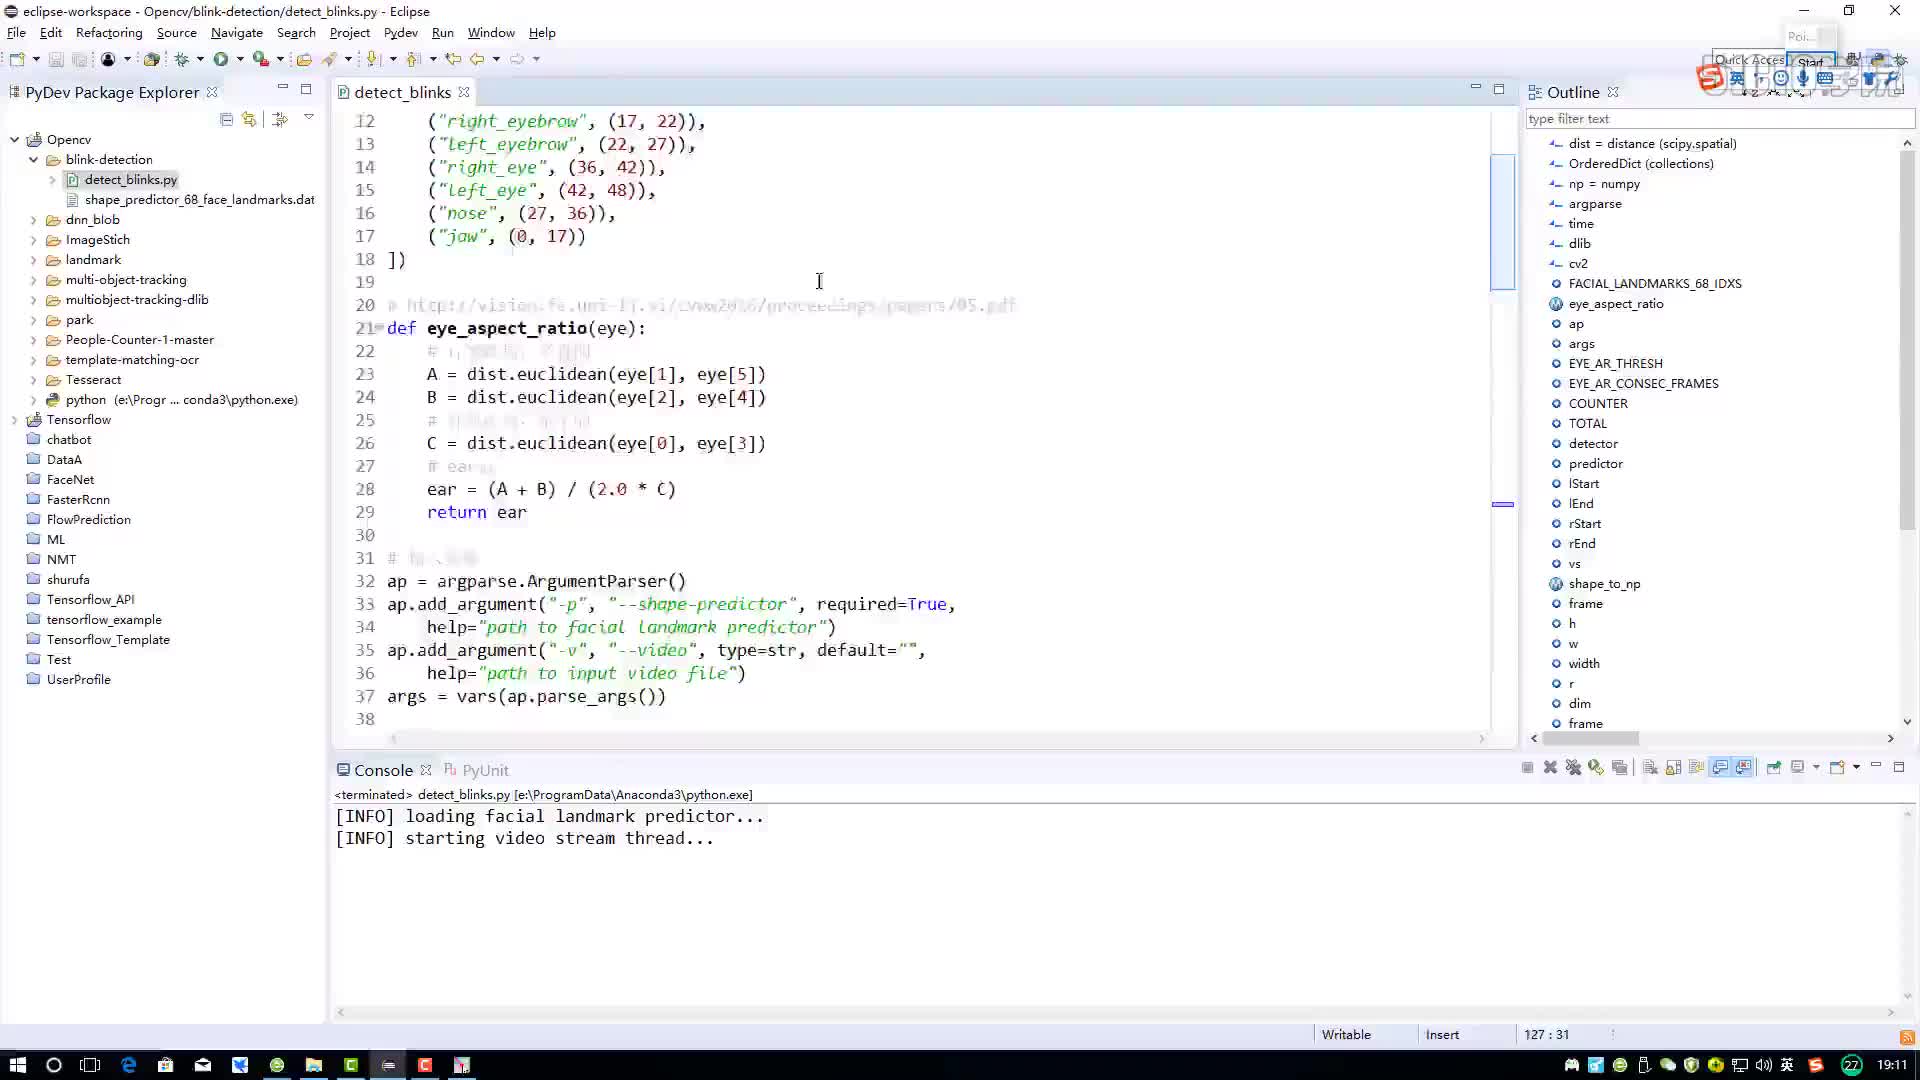The height and width of the screenshot is (1080, 1920).
Task: Click the Windows Start button
Action: click(17, 1065)
